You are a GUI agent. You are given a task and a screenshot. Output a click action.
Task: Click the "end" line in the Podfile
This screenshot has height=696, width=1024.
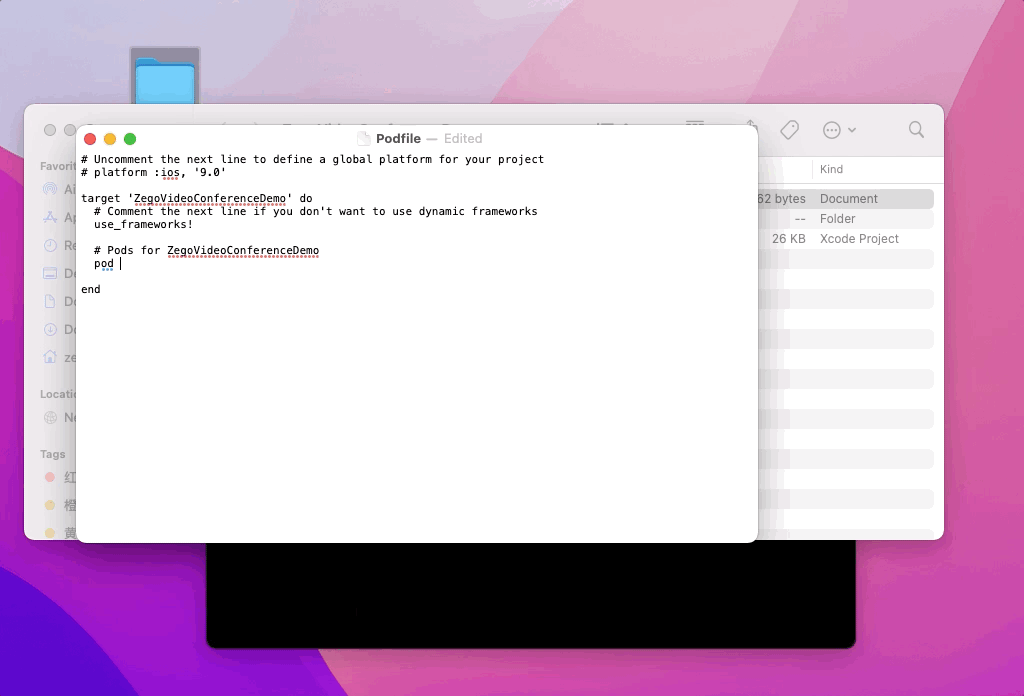(91, 289)
